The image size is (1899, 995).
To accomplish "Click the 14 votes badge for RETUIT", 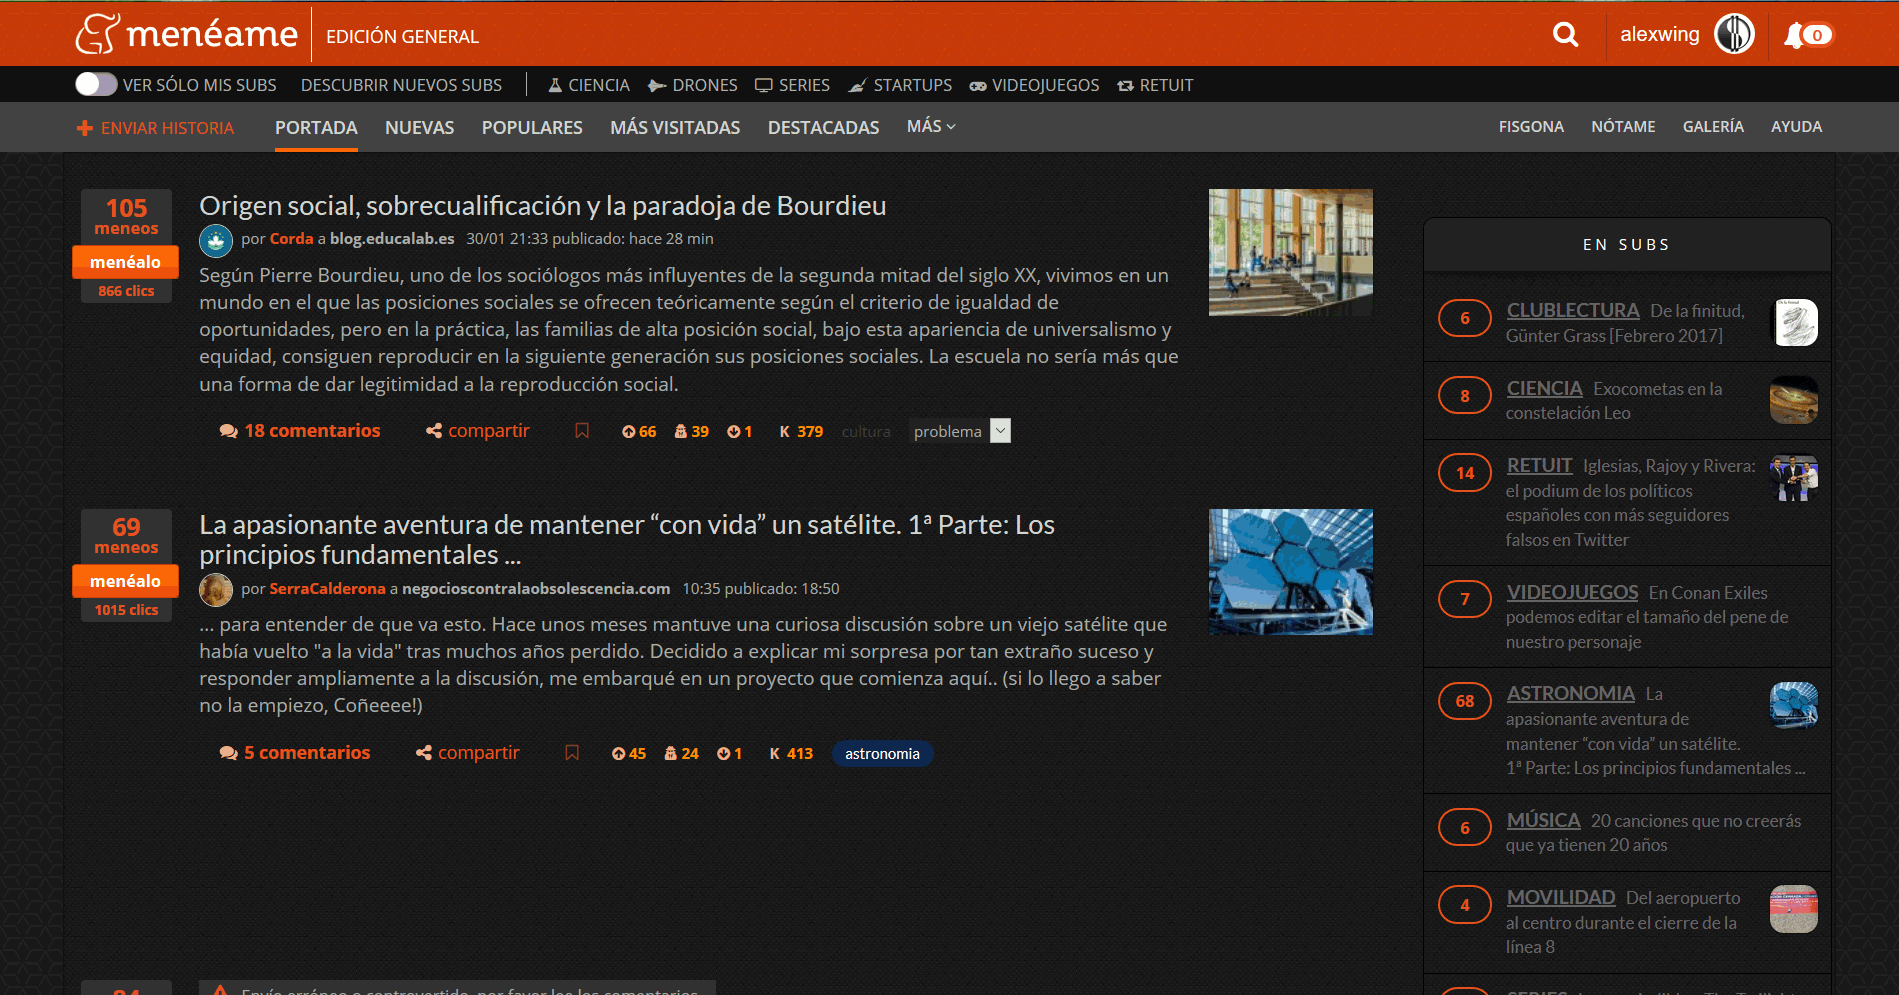I will [1465, 473].
